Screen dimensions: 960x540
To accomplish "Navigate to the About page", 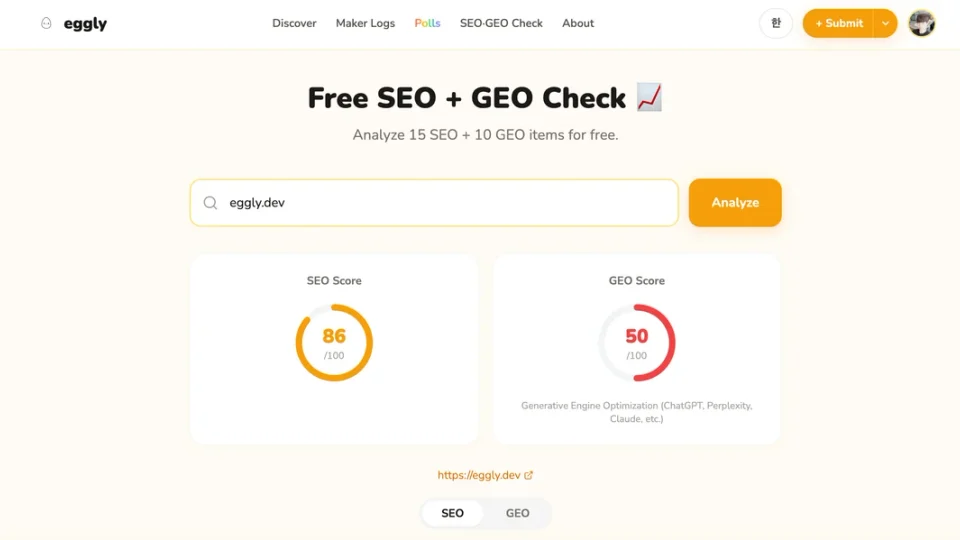I will pos(578,23).
